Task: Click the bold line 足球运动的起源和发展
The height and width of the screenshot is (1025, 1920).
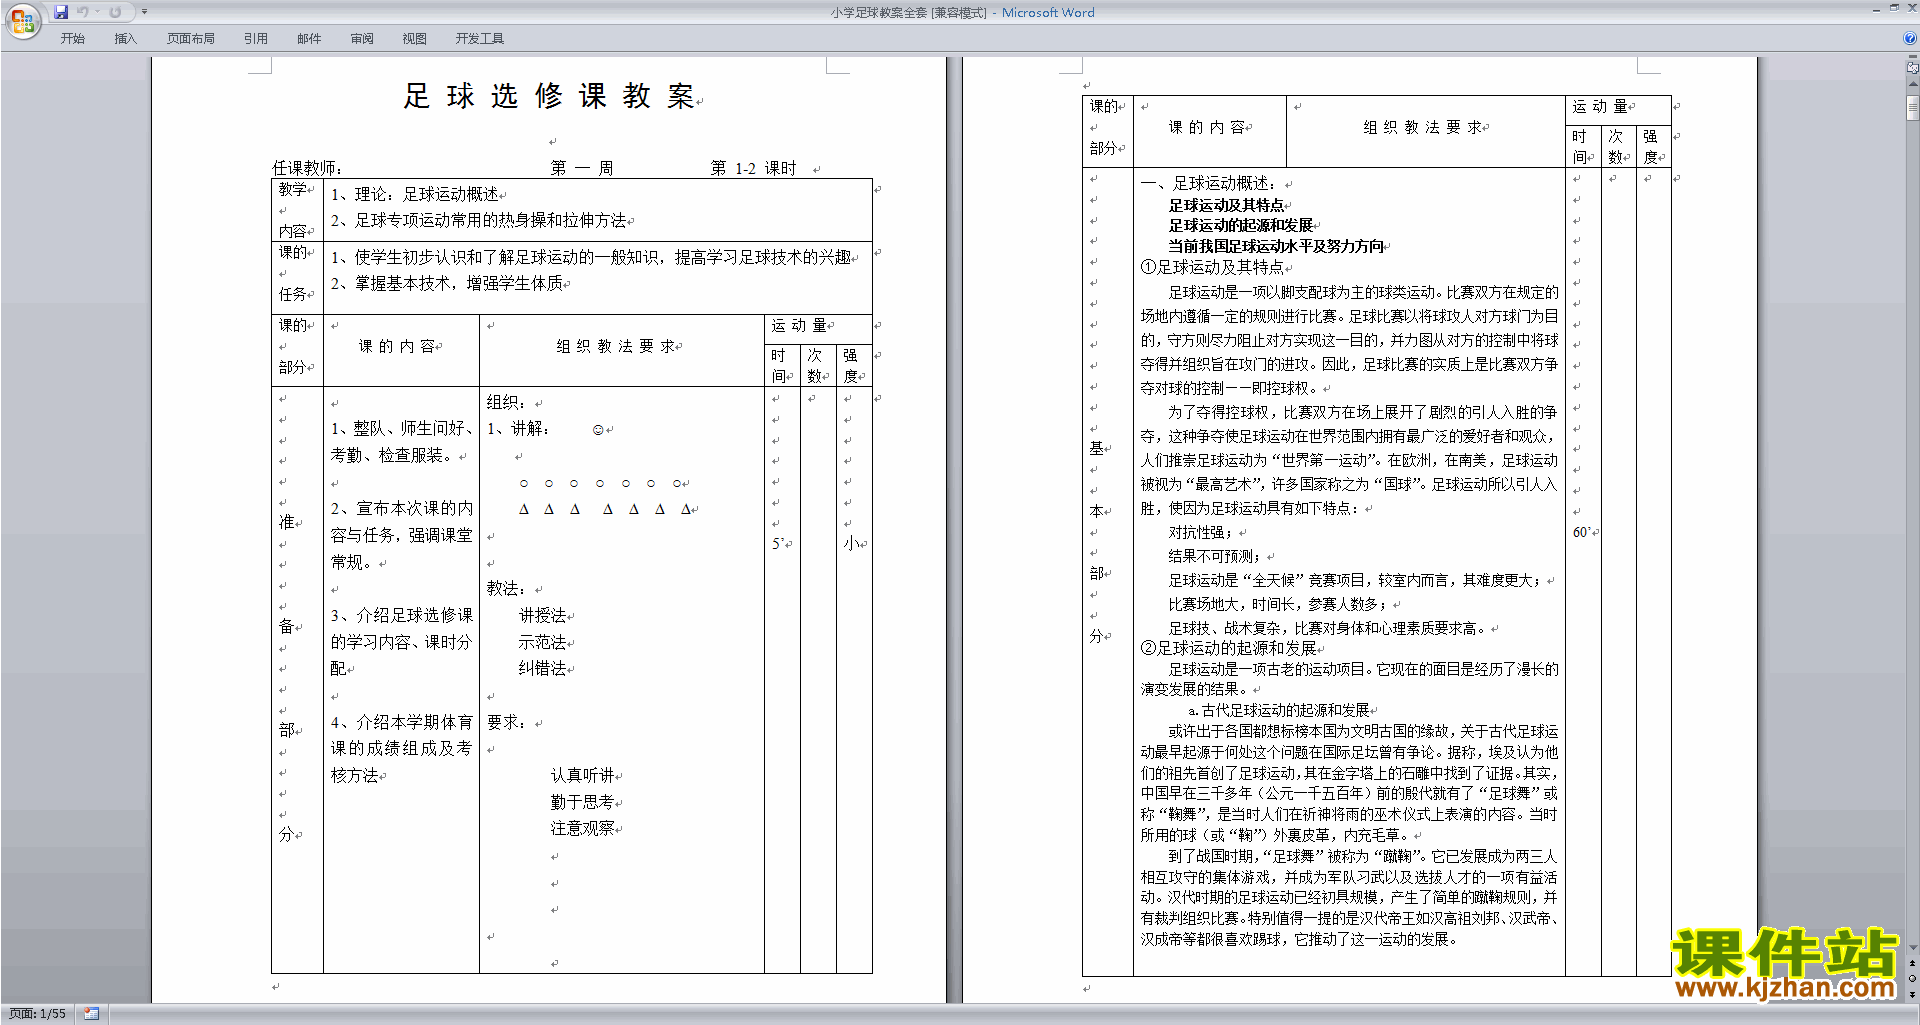Action: [x=1240, y=226]
